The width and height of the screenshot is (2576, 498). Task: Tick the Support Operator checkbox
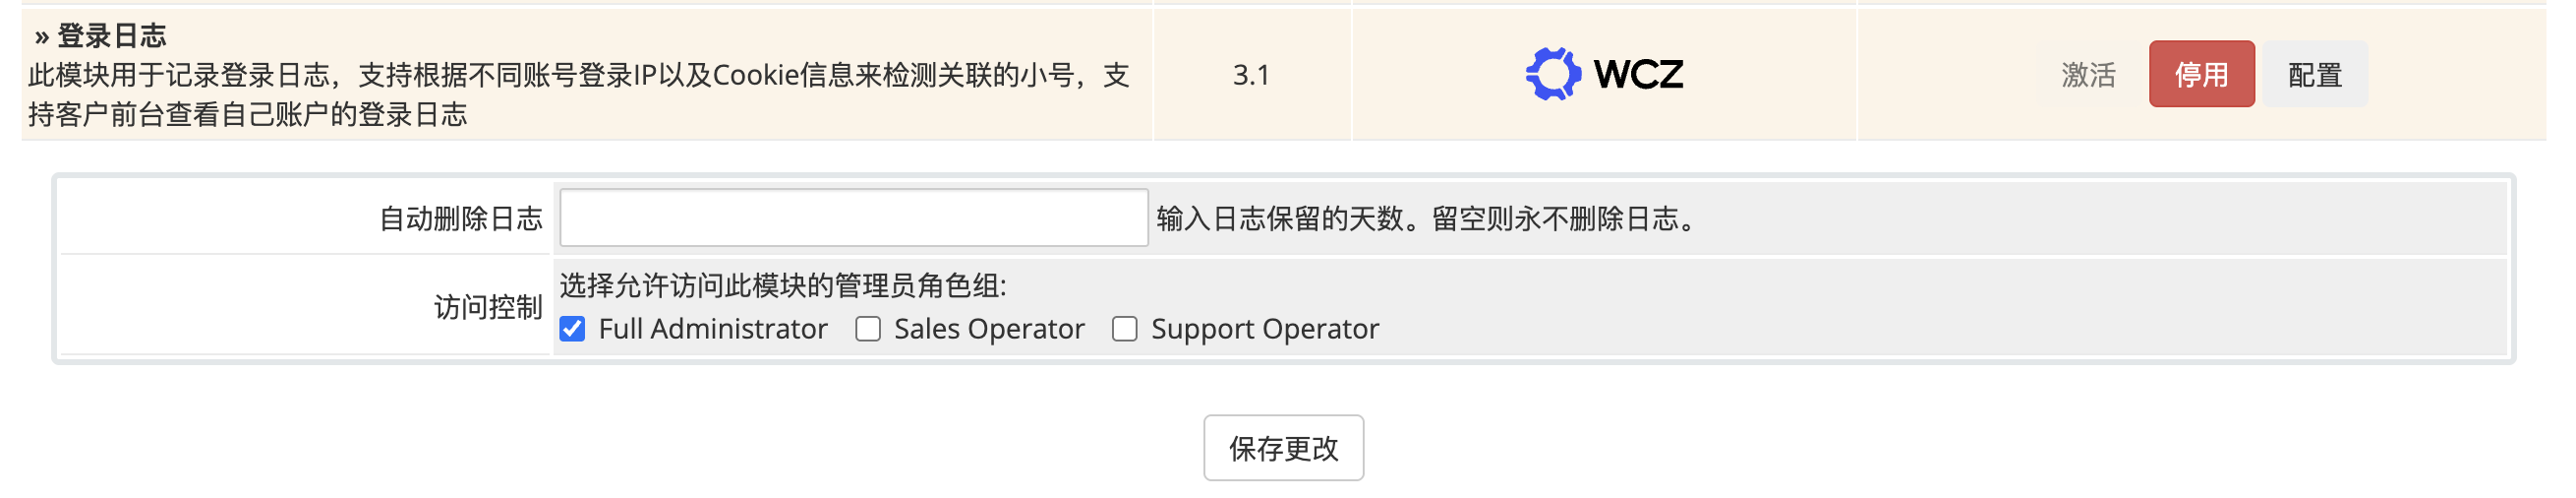(x=1125, y=329)
